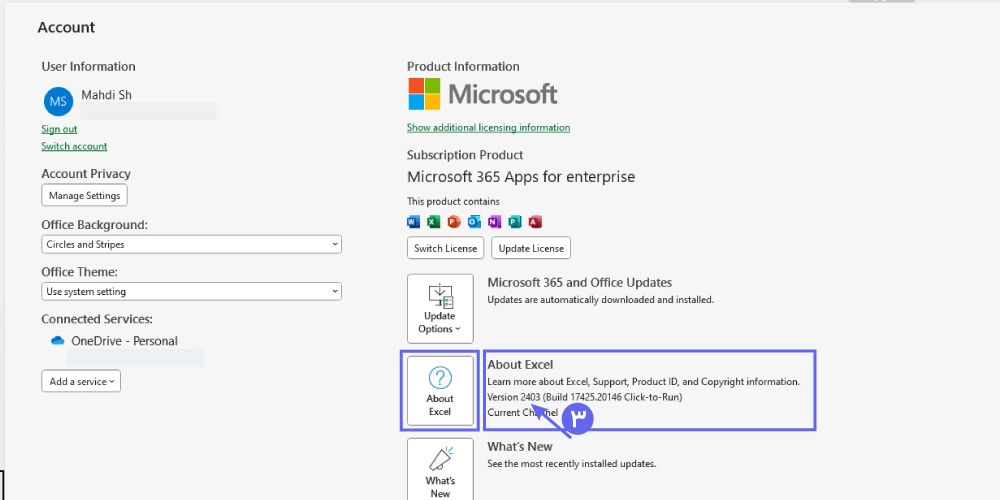Open the Office Background dropdown
This screenshot has height=500, width=1000.
pyautogui.click(x=191, y=244)
